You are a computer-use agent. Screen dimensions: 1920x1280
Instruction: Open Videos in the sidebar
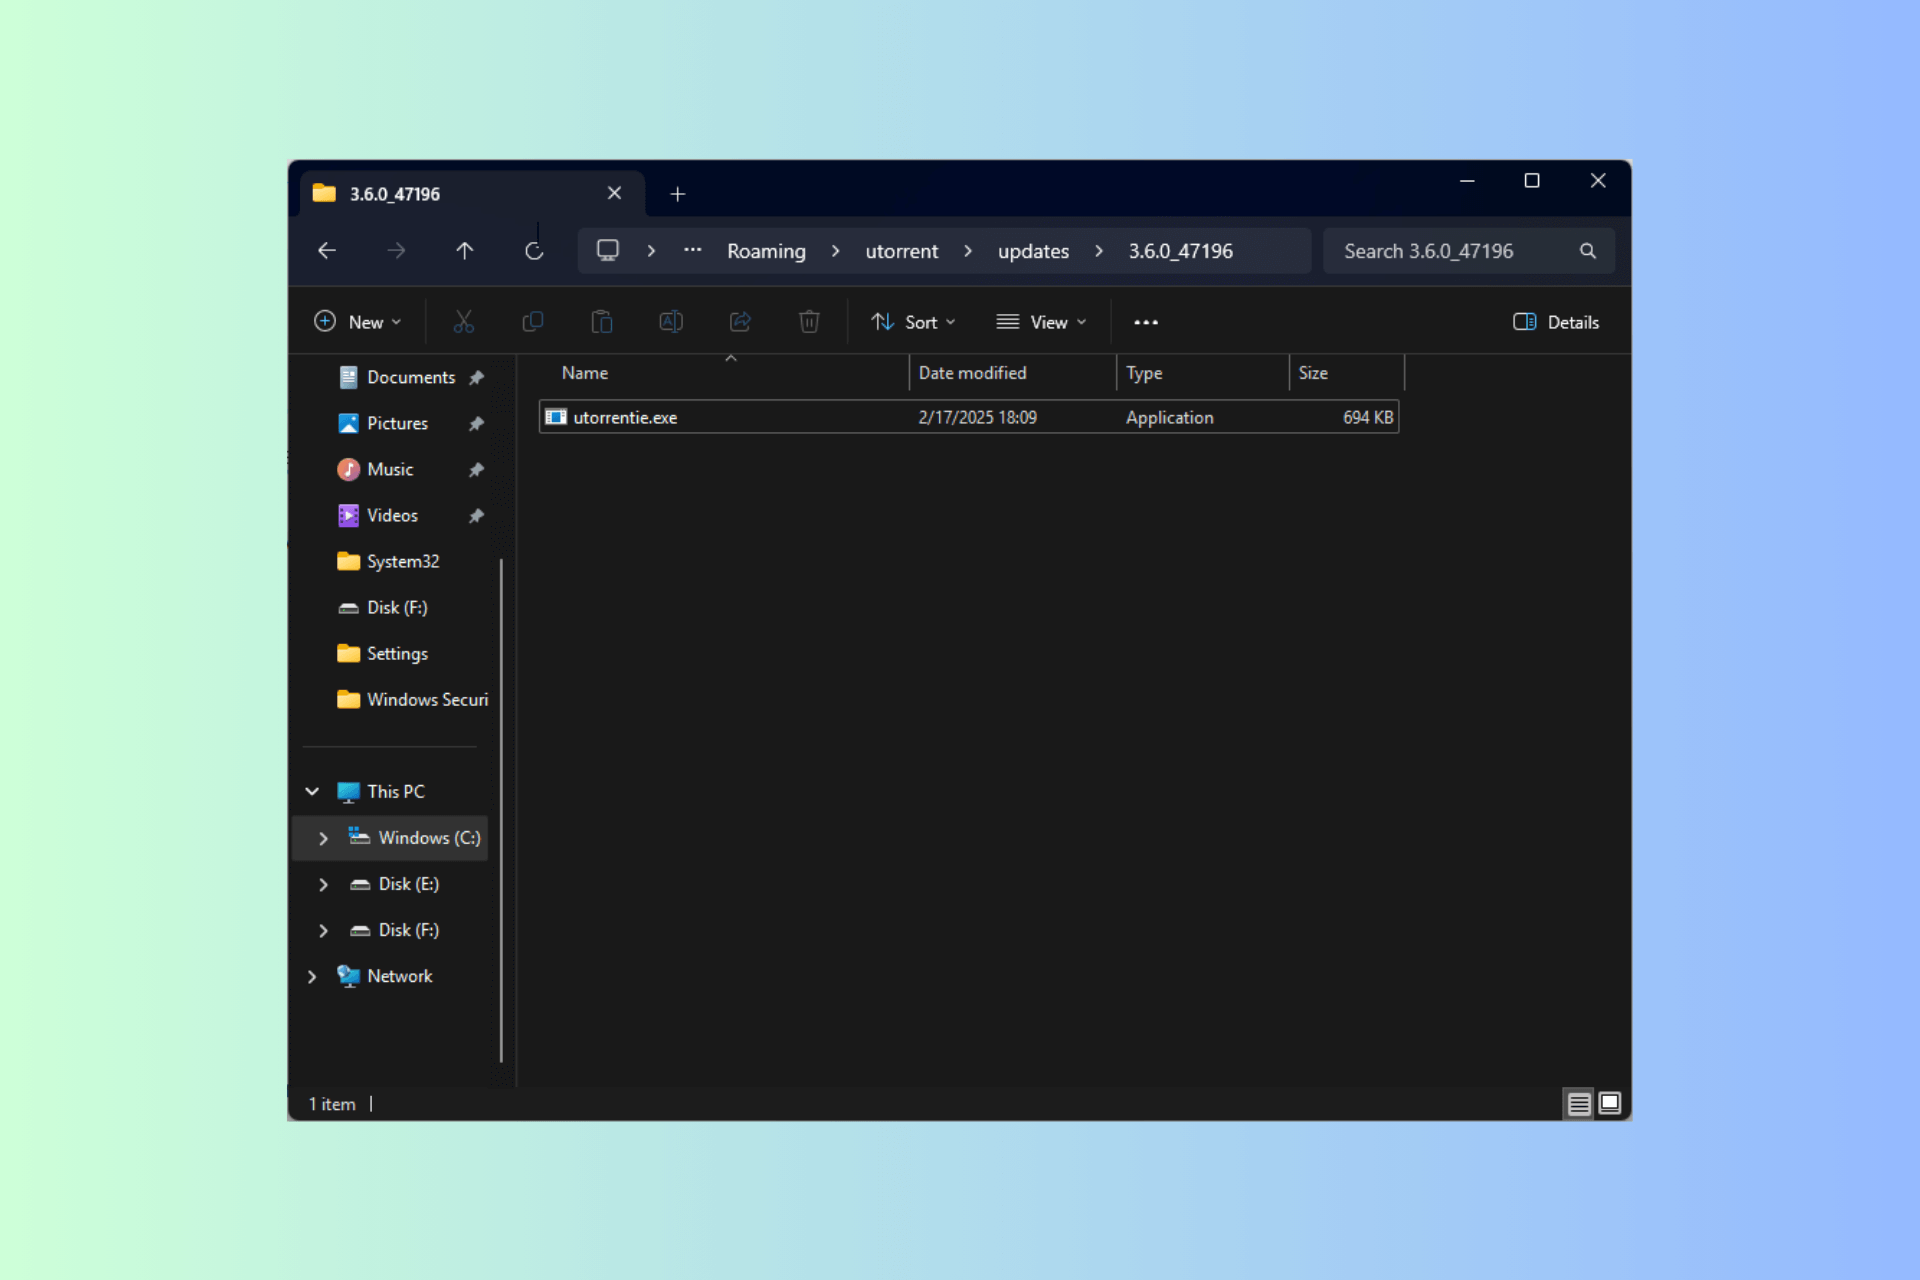pos(392,515)
